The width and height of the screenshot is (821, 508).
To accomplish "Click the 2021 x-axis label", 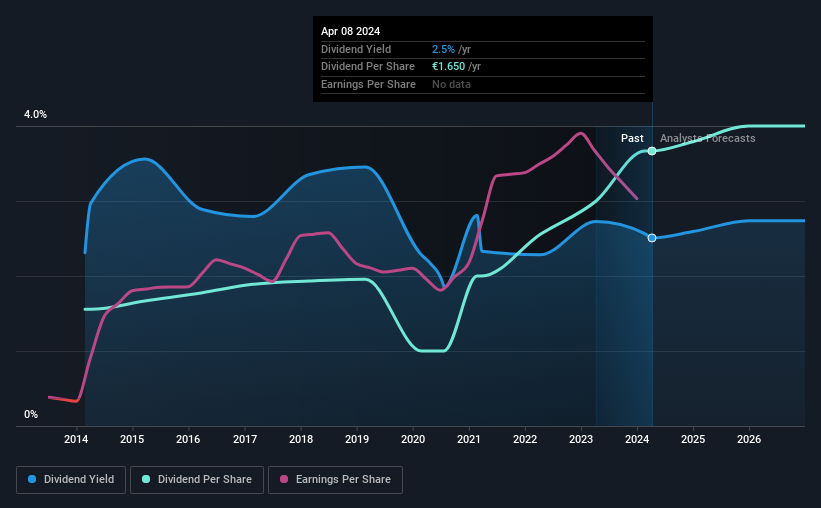I will tap(469, 439).
